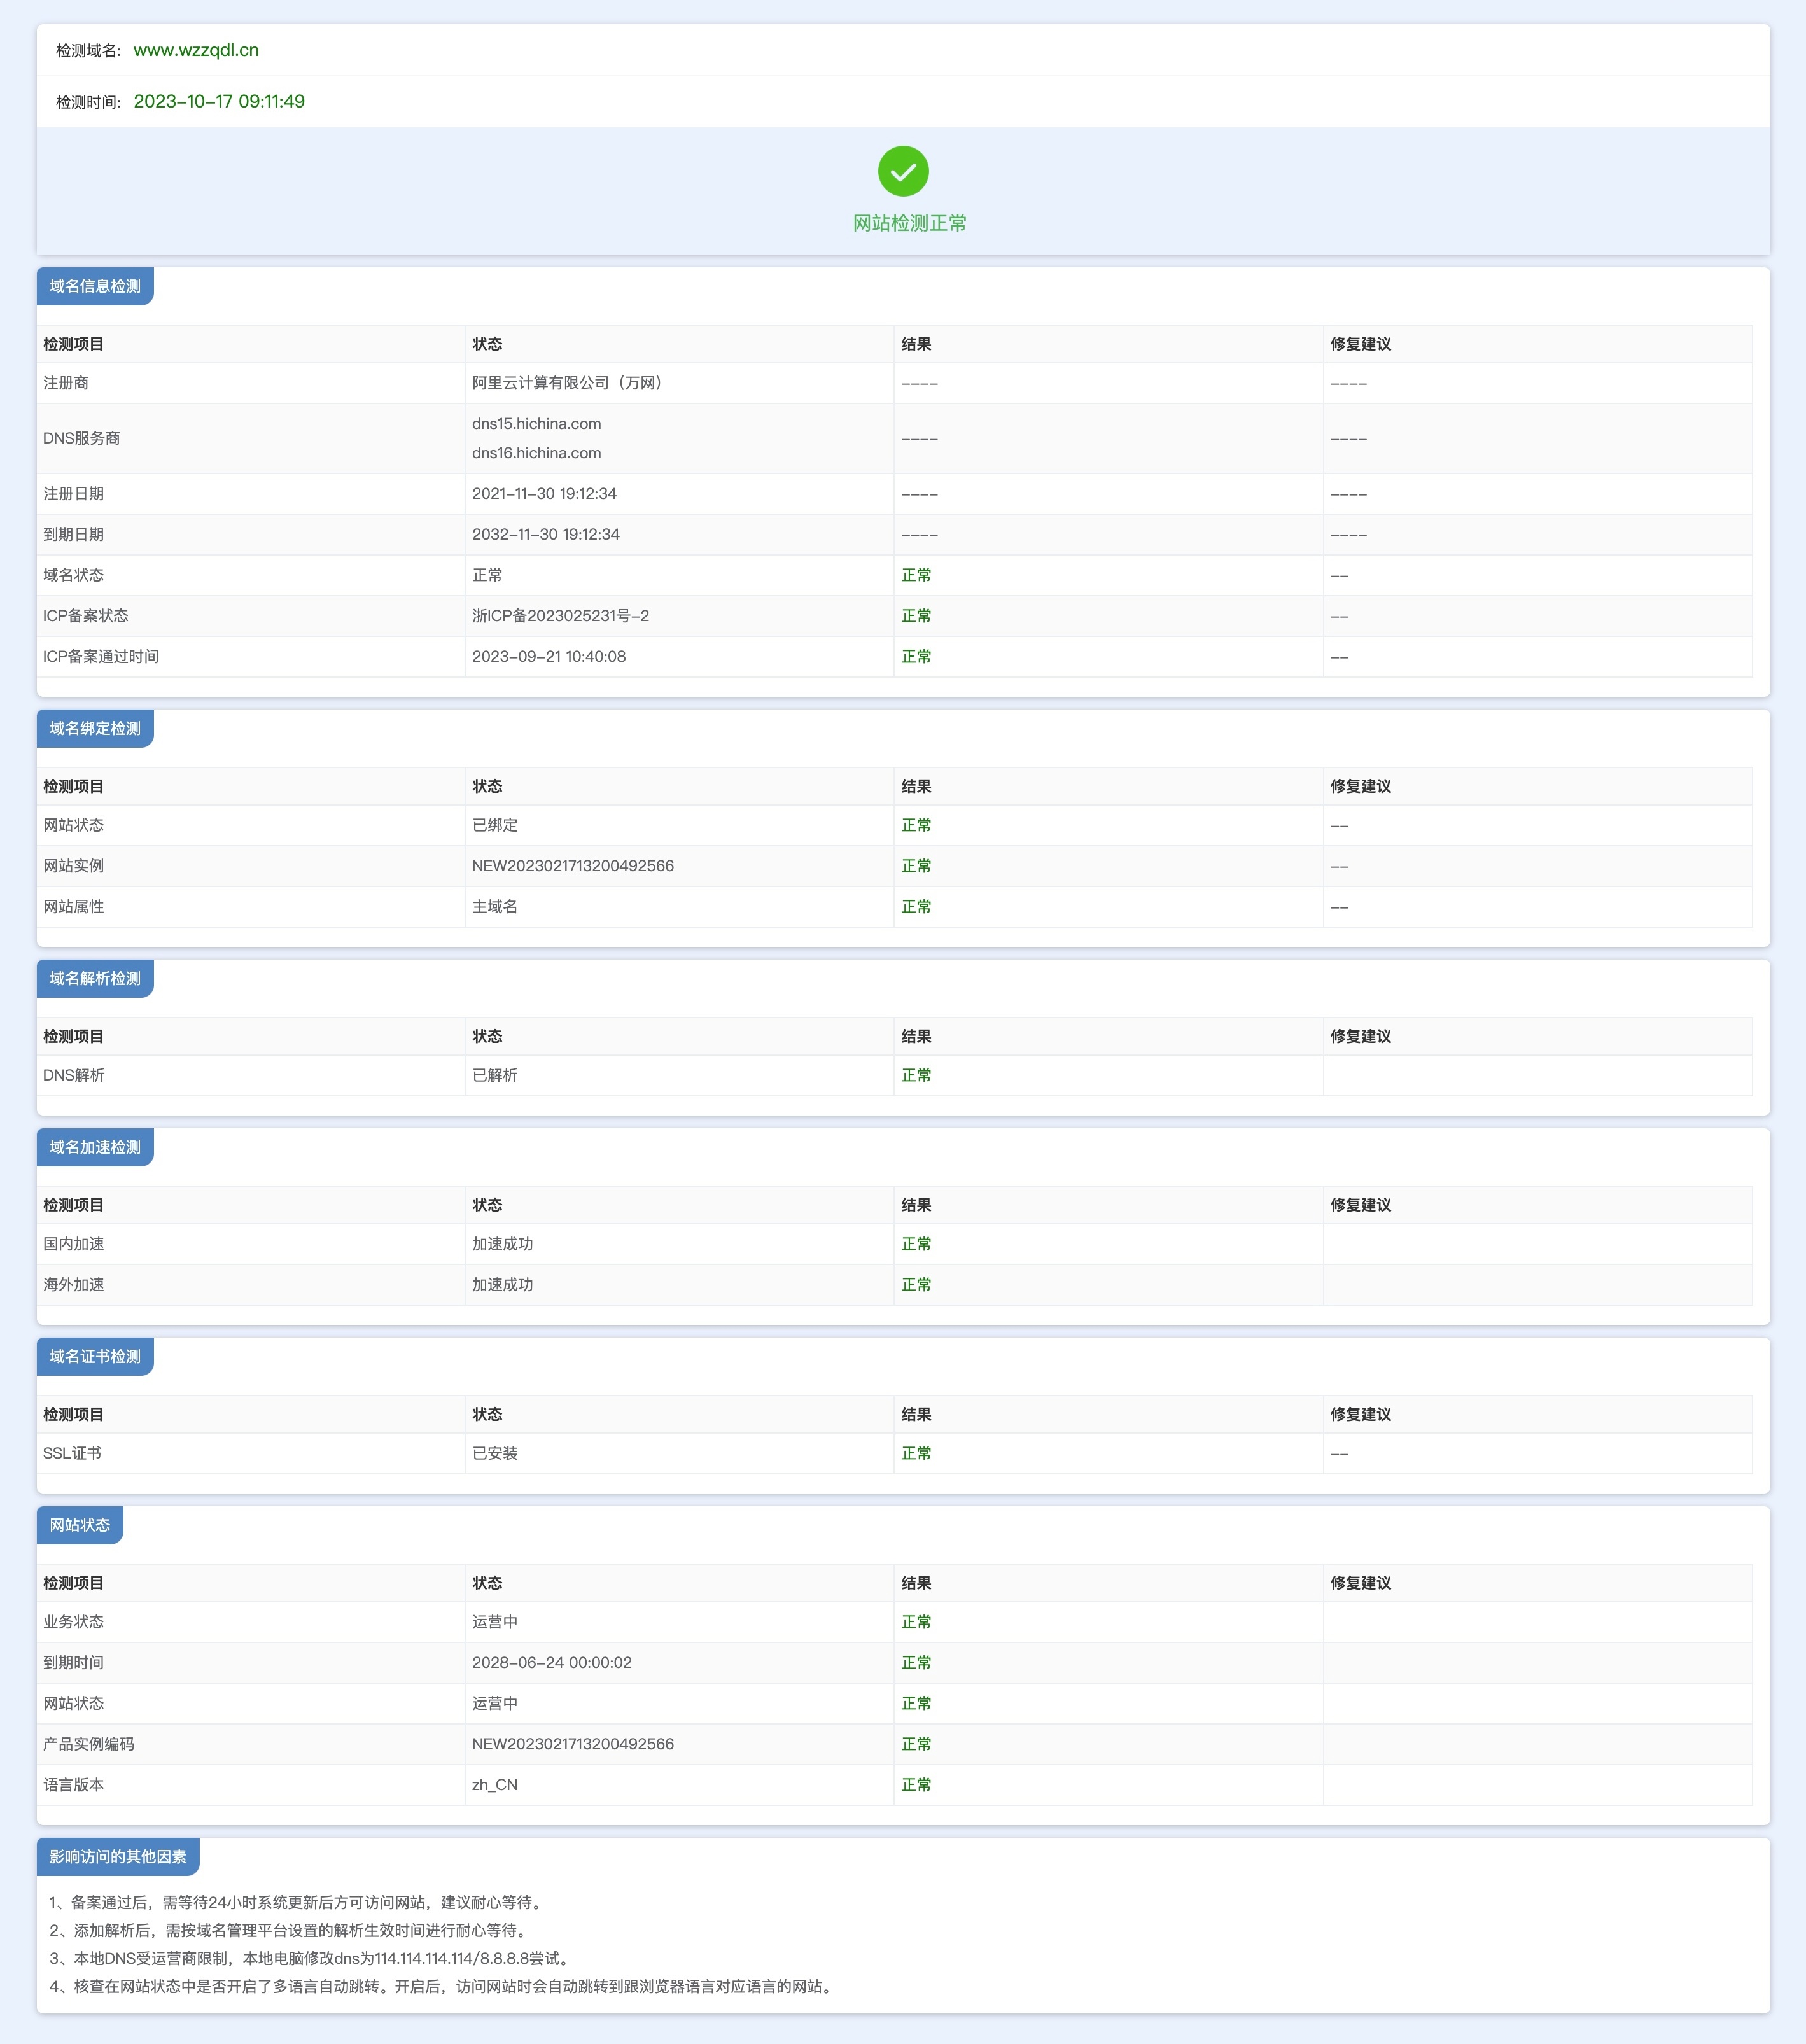Viewport: 1806px width, 2044px height.
Task: Open the 影响访问的其他因素 section tab
Action: coord(118,1856)
